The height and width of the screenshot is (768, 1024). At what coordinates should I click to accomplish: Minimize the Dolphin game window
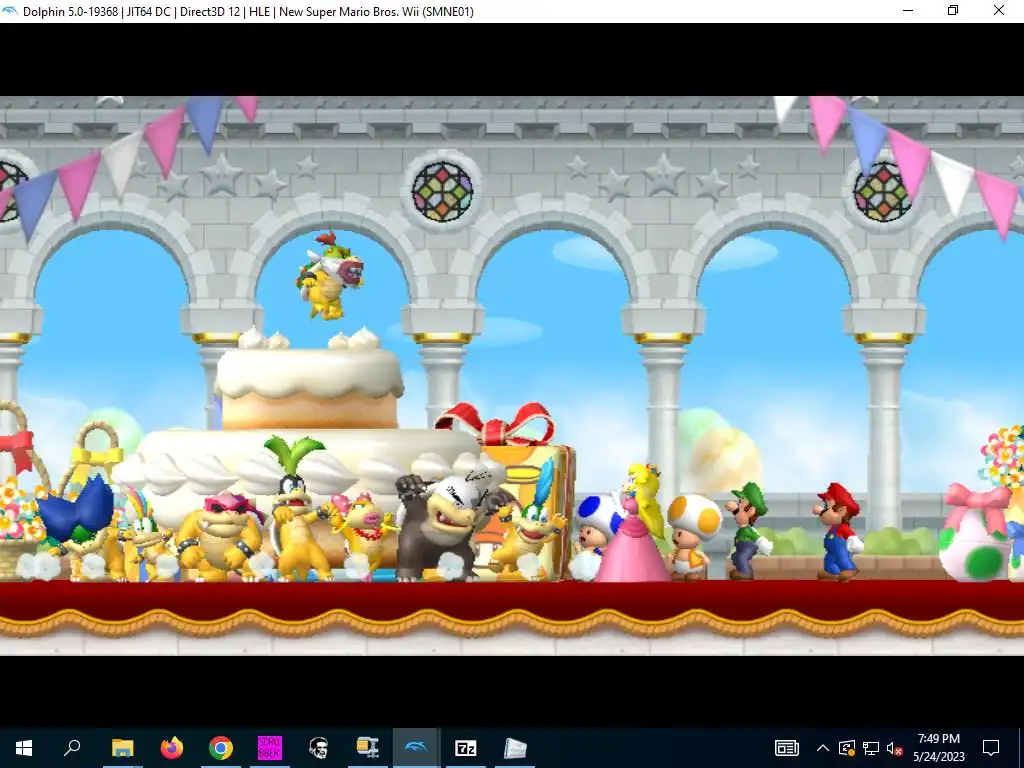[908, 10]
